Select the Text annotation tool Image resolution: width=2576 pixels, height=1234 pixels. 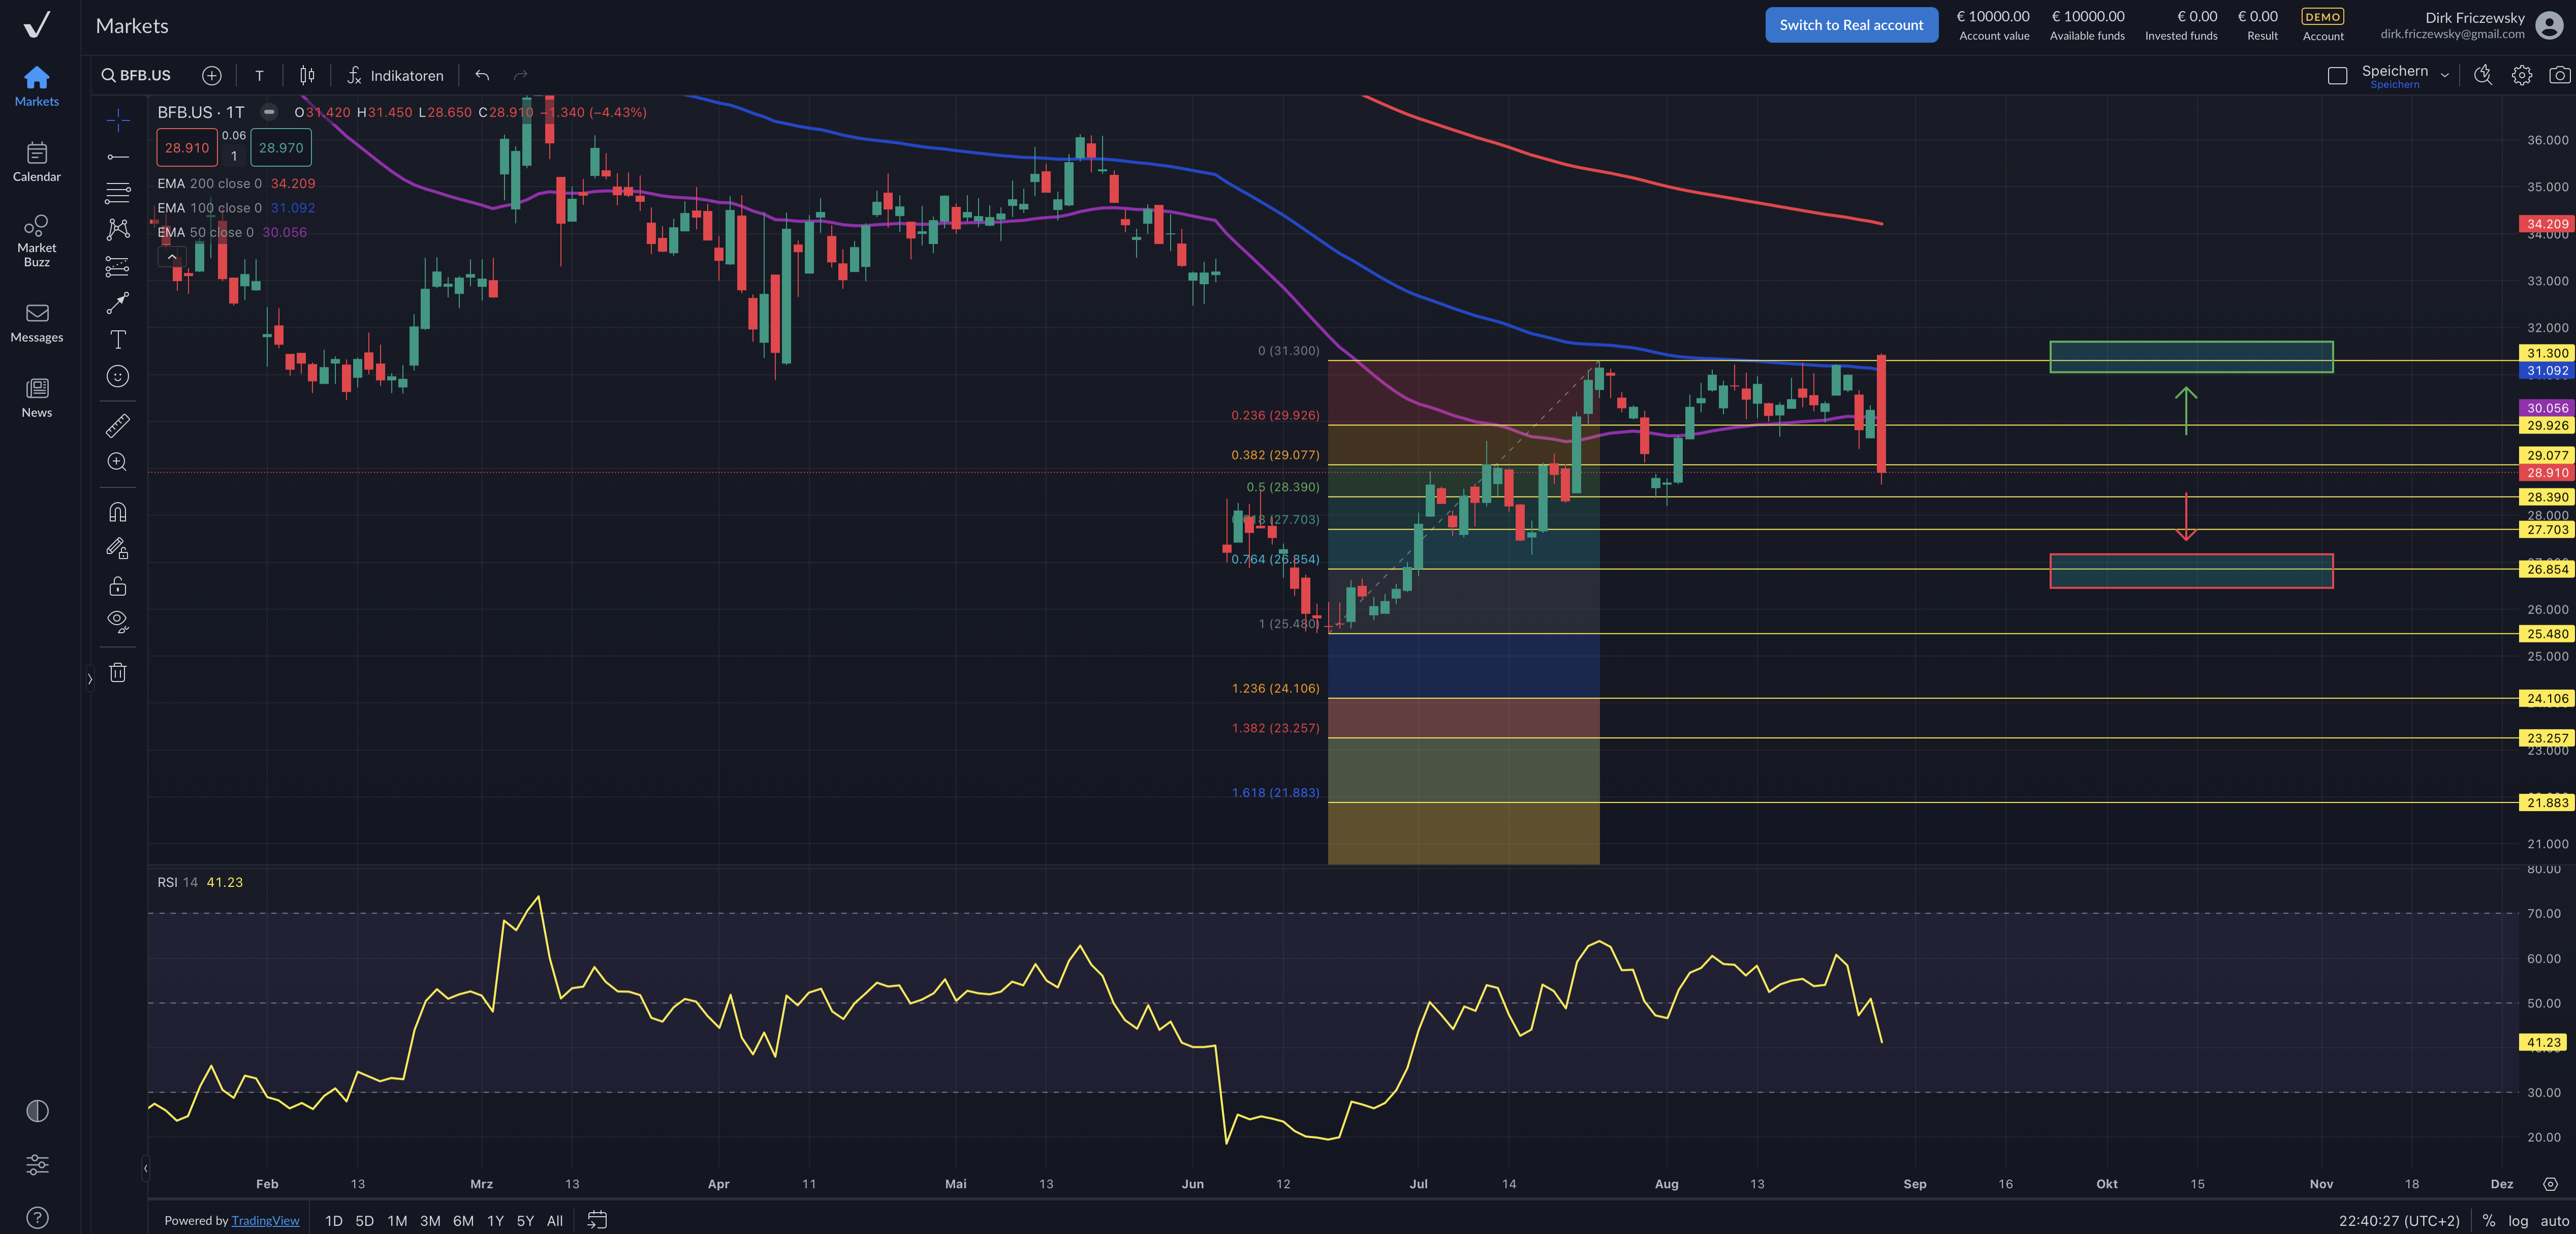[x=118, y=340]
